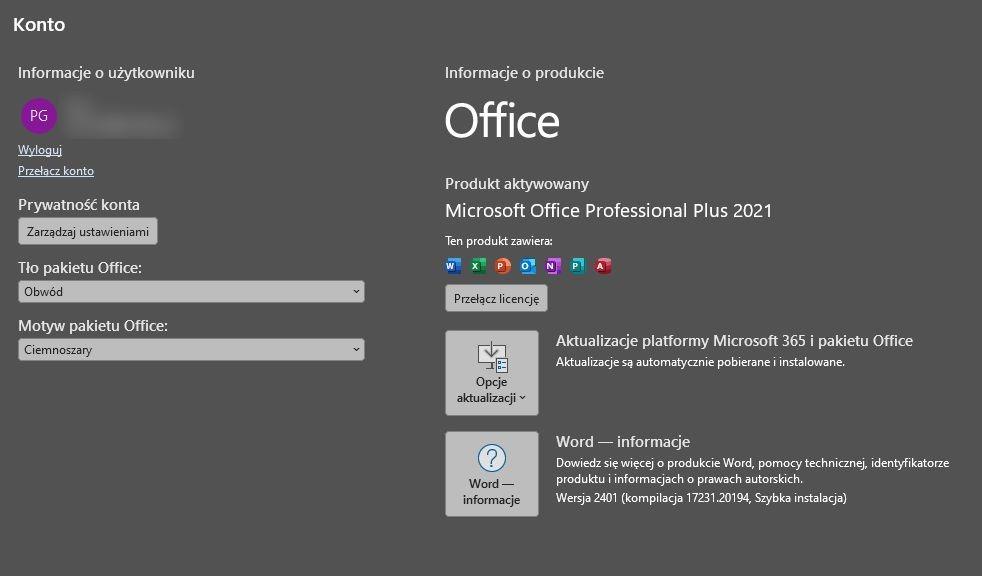Viewport: 982px width, 576px height.
Task: Click the Wyloguj link
Action: [40, 150]
